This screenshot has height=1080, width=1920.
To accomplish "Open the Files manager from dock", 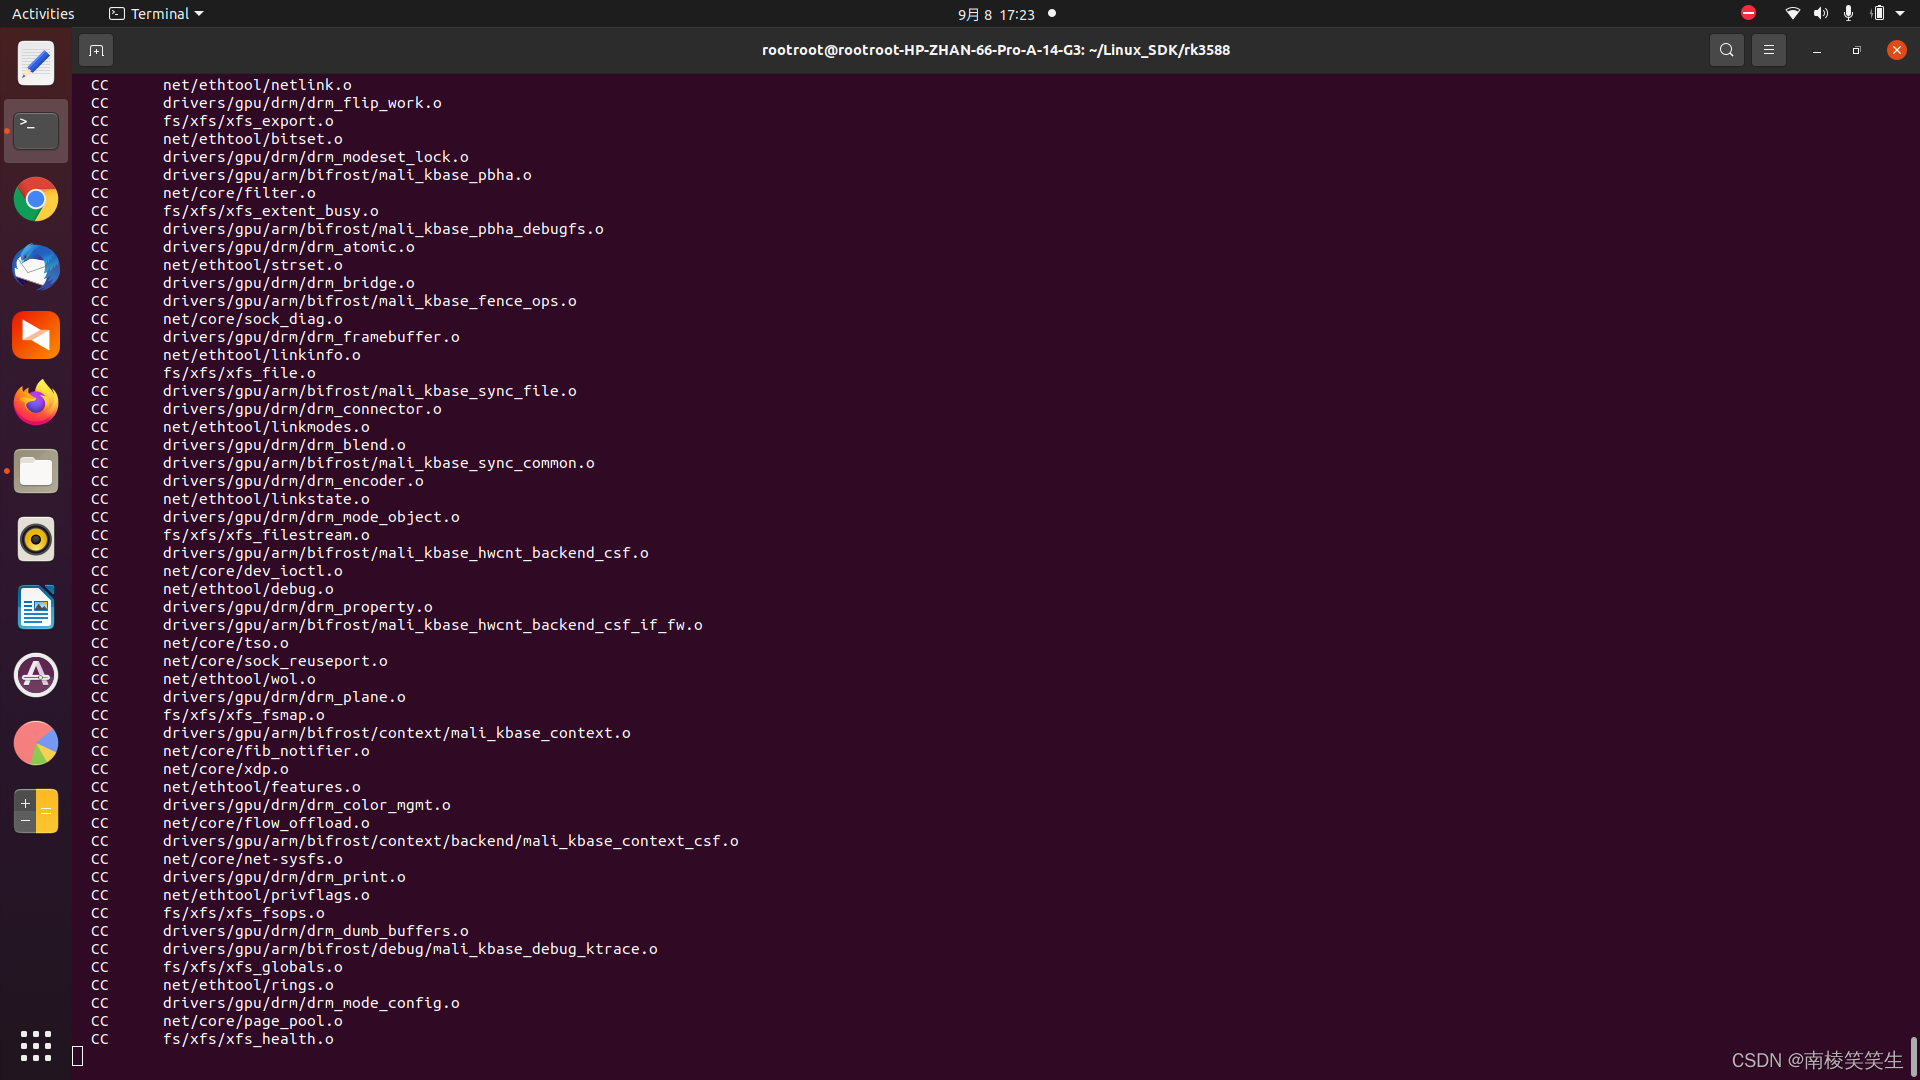I will coord(36,471).
